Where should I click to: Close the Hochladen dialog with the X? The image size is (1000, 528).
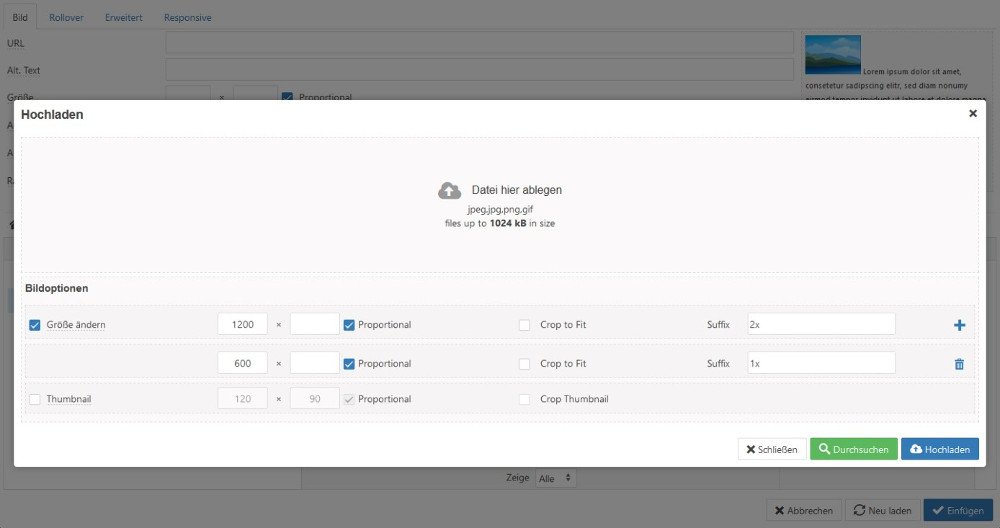coord(972,114)
